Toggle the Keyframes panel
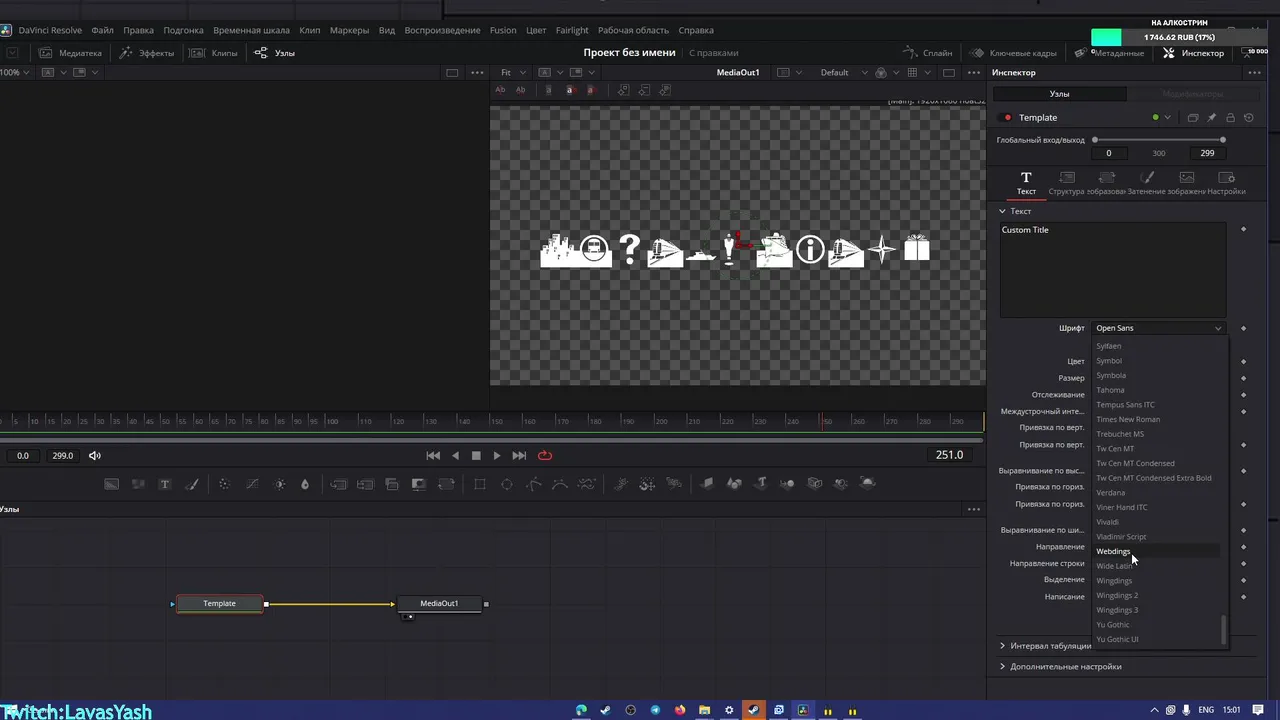This screenshot has height=720, width=1280. (x=1013, y=53)
